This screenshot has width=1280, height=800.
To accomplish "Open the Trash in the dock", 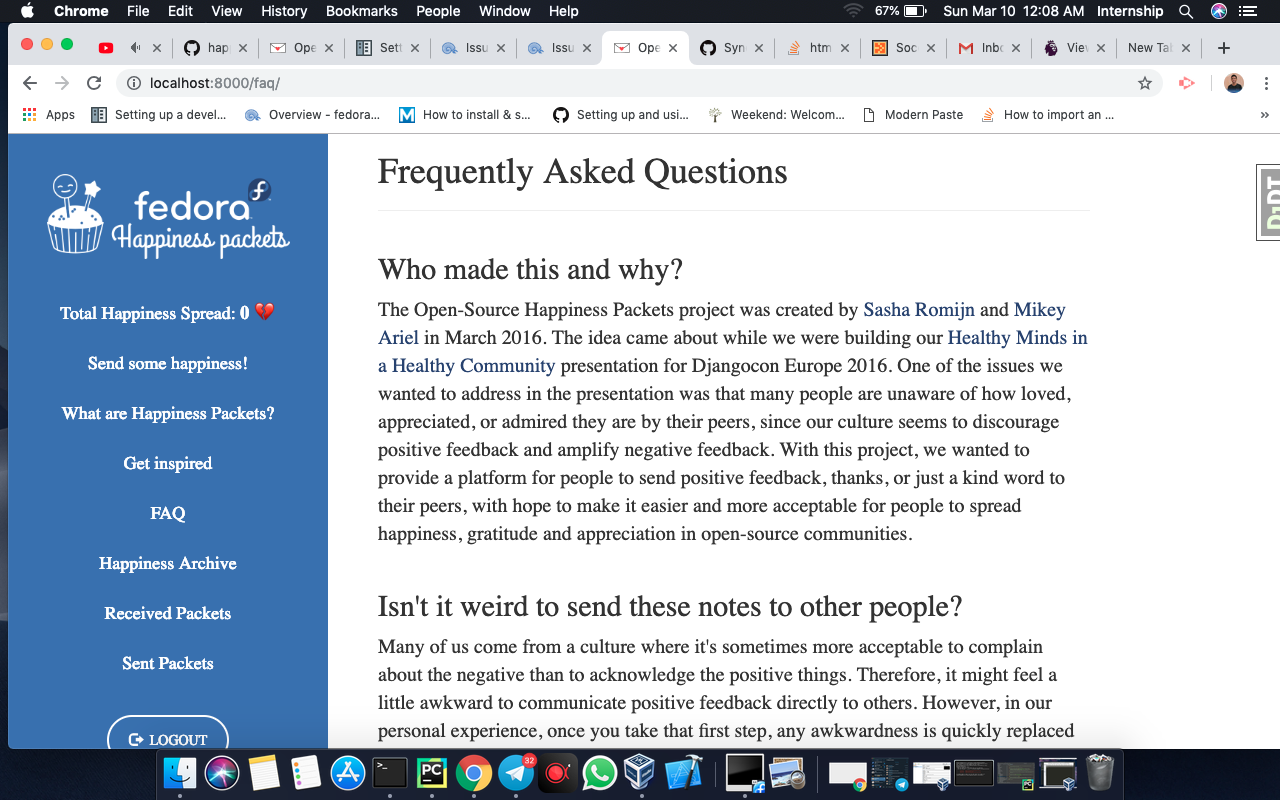I will pos(1100,772).
